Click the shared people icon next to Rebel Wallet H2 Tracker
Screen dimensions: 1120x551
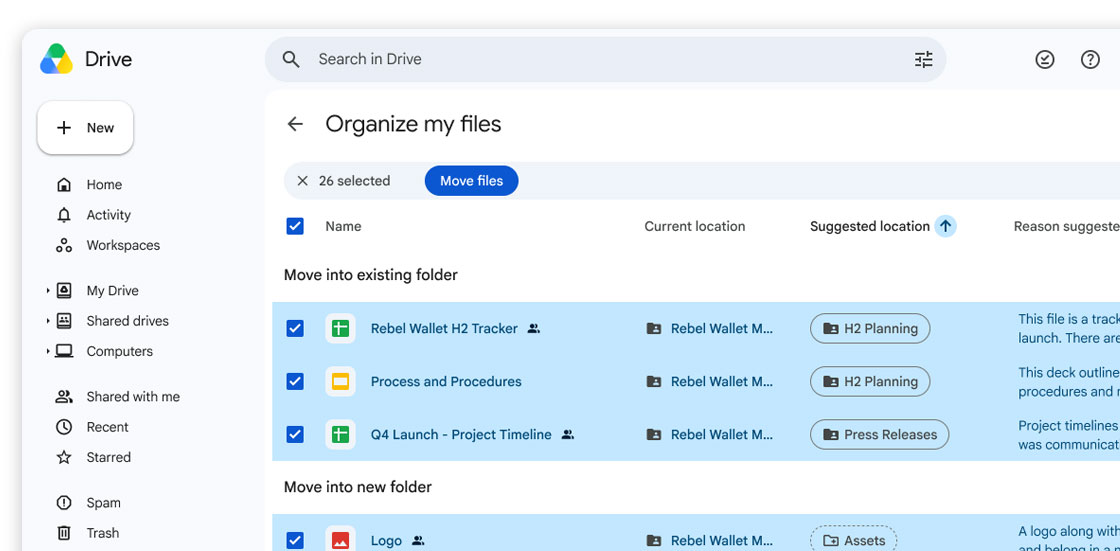tap(534, 329)
